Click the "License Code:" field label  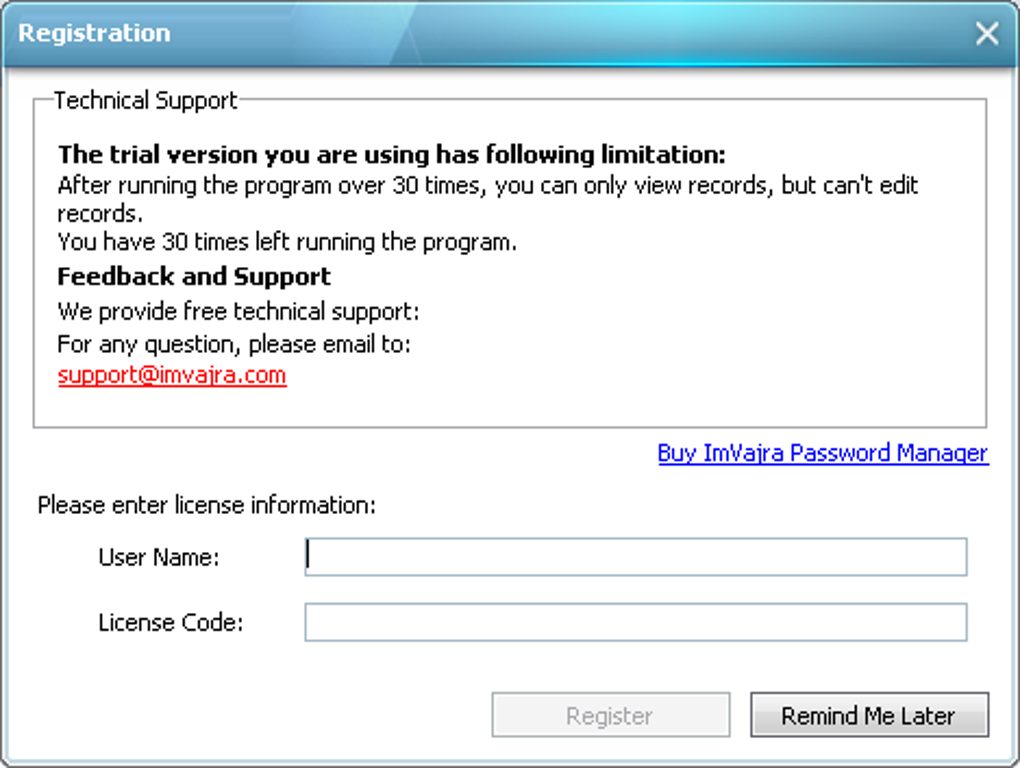point(171,622)
